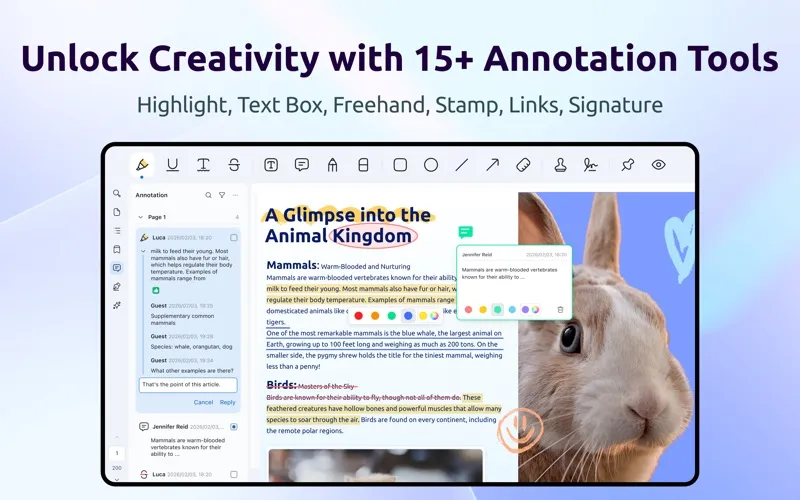Check the box on Luca's highlight annotation
Screen dimensions: 800x500
pyautogui.click(x=234, y=238)
